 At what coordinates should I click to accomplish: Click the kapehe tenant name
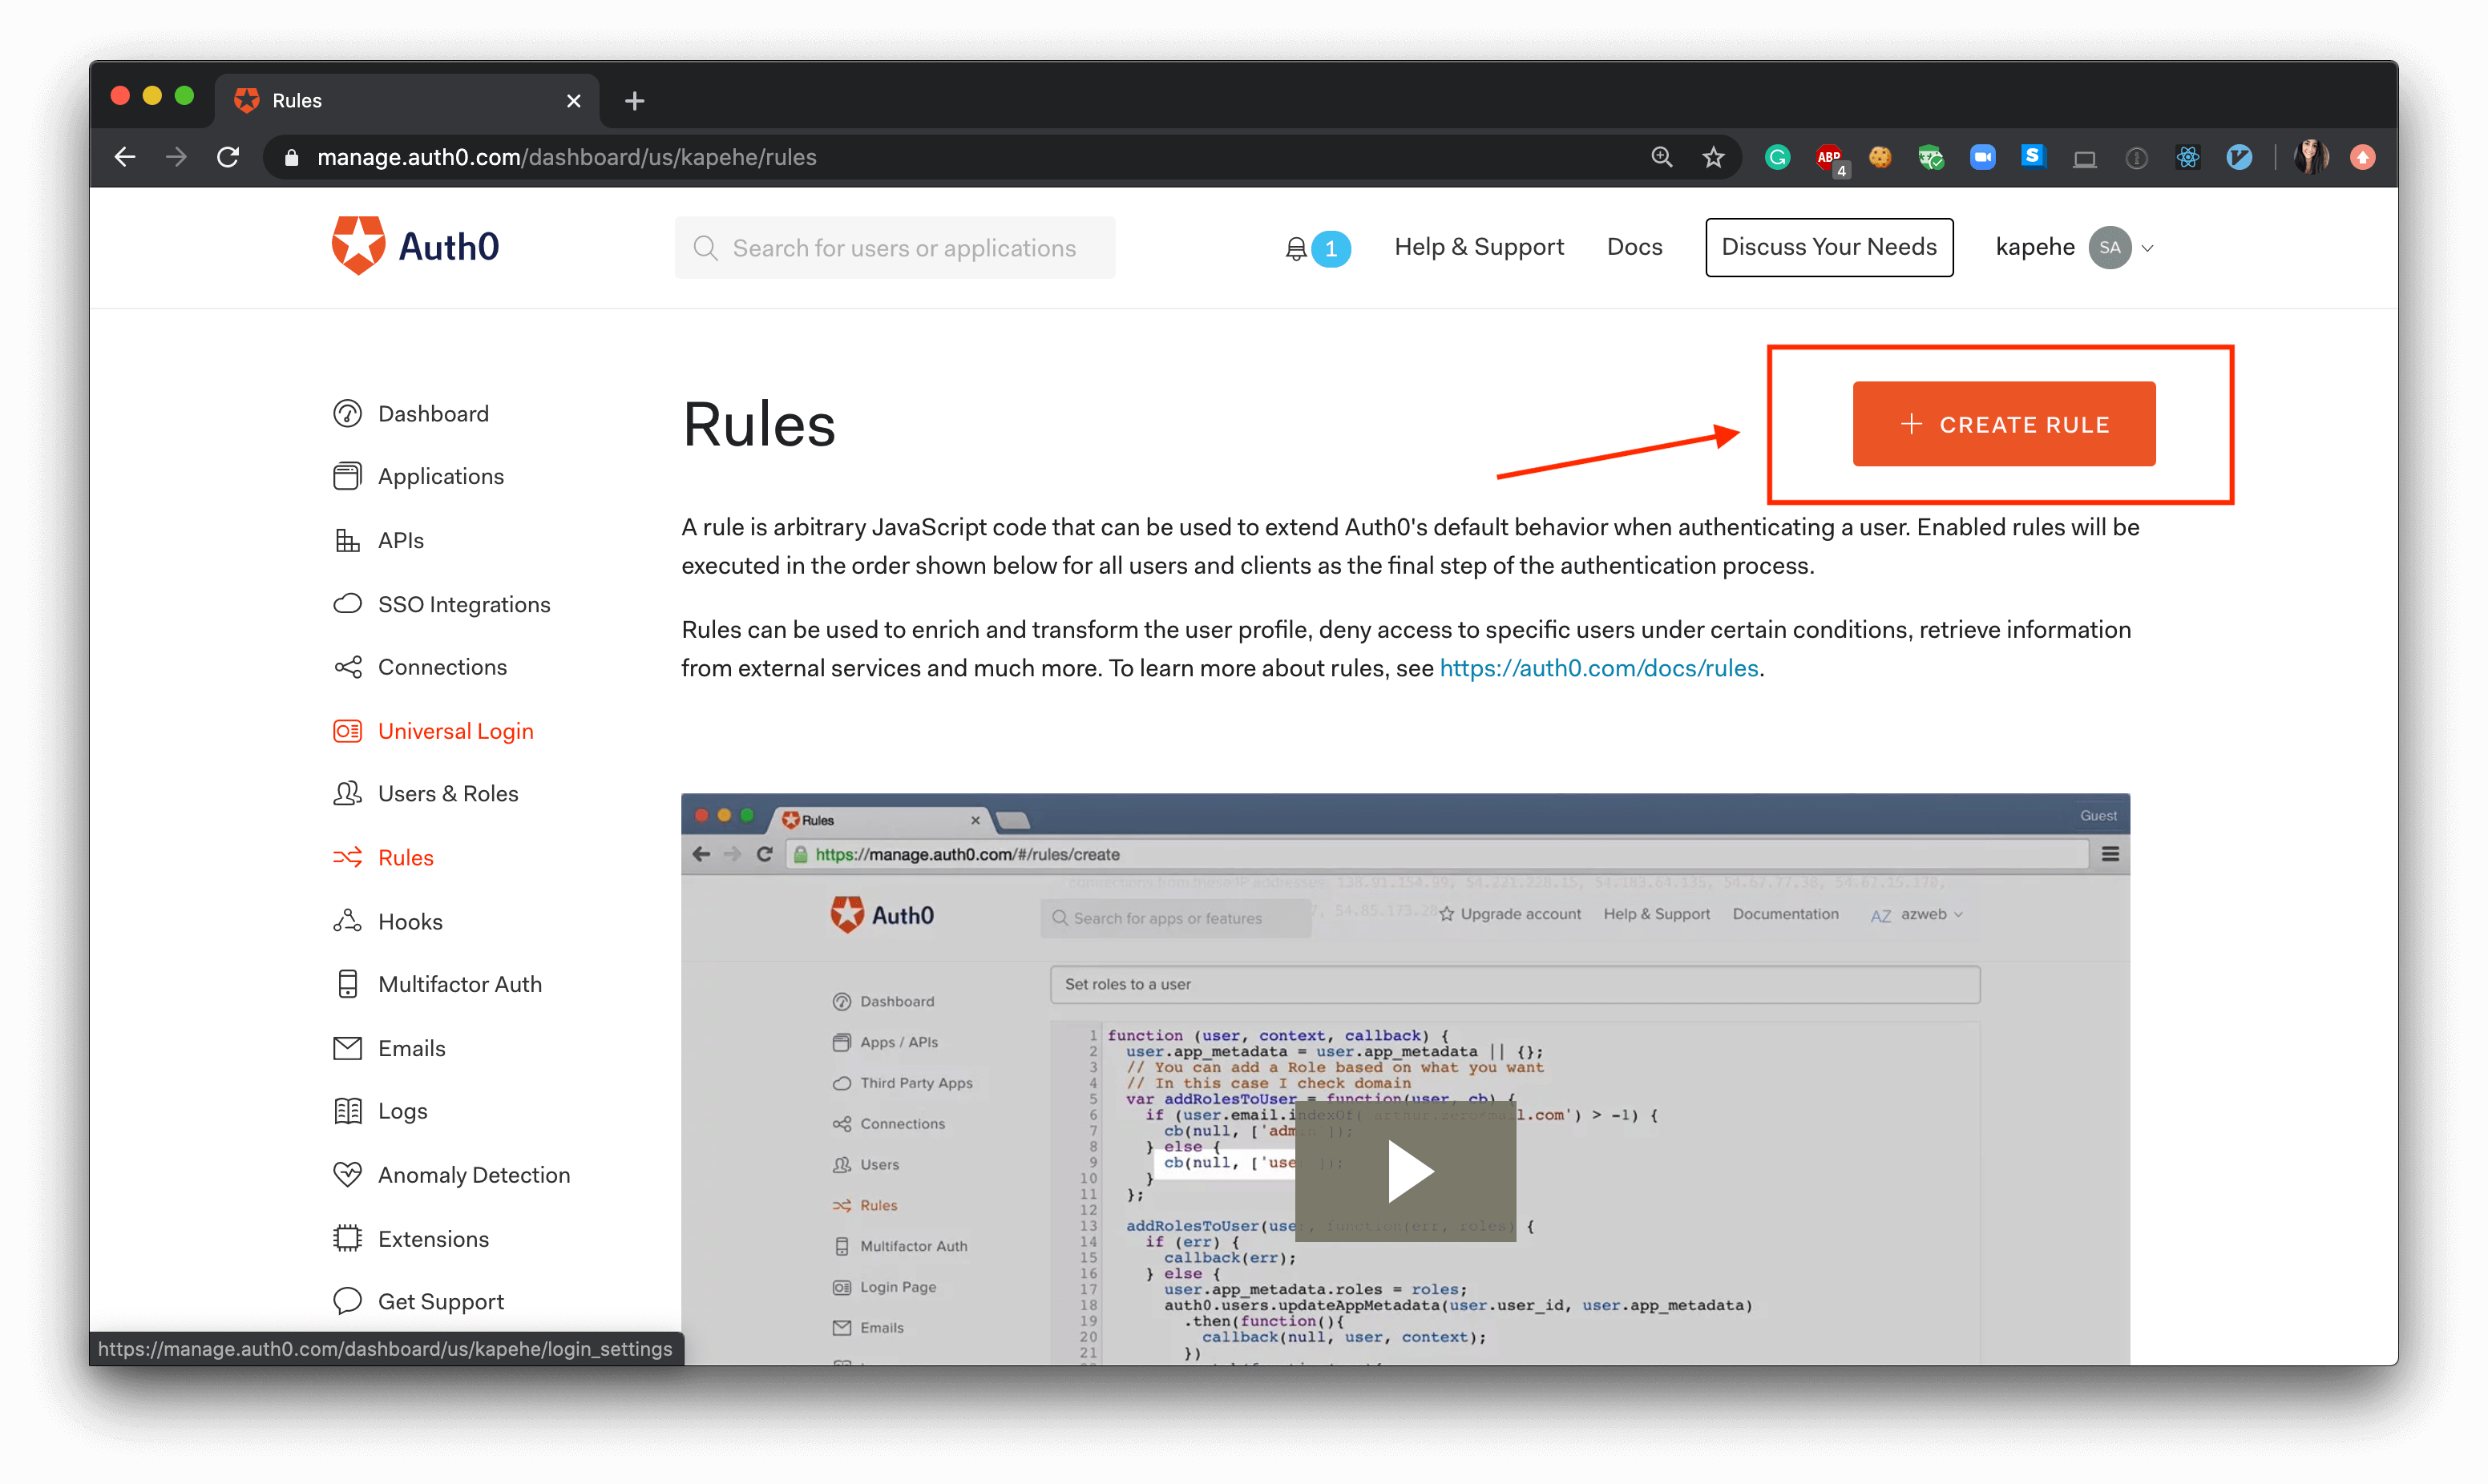pyautogui.click(x=2034, y=247)
